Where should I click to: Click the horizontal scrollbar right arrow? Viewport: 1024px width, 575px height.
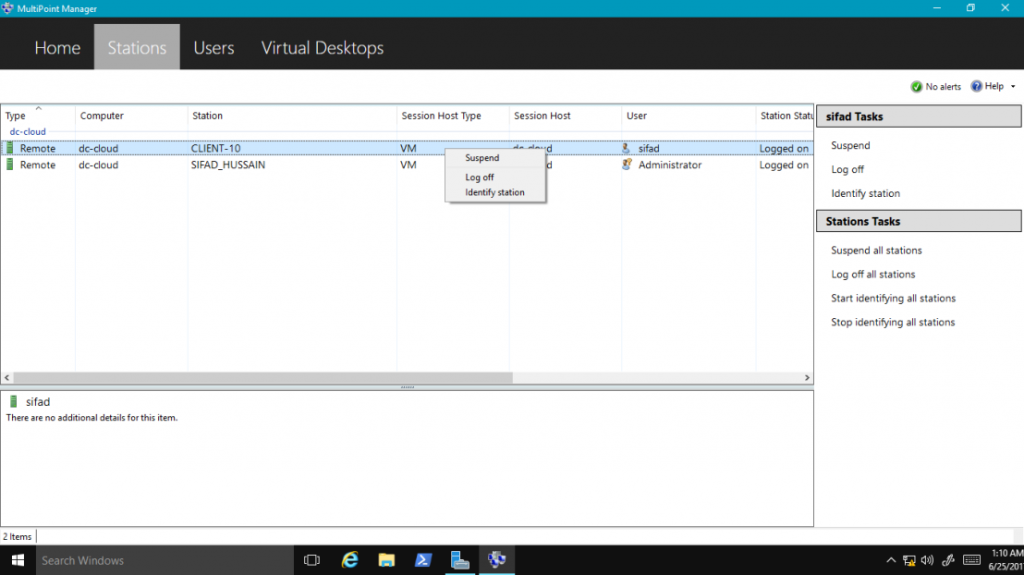click(x=807, y=378)
